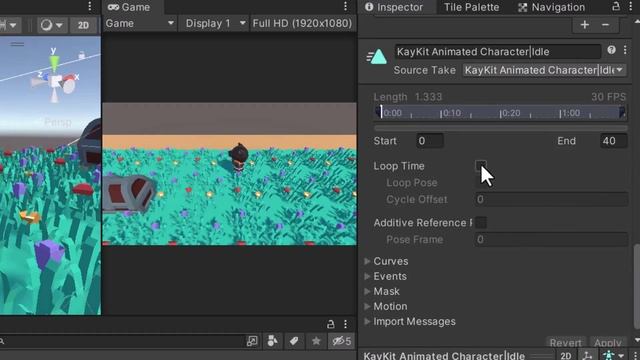Click the End frame input field
Viewport: 640px width, 360px height.
click(613, 141)
